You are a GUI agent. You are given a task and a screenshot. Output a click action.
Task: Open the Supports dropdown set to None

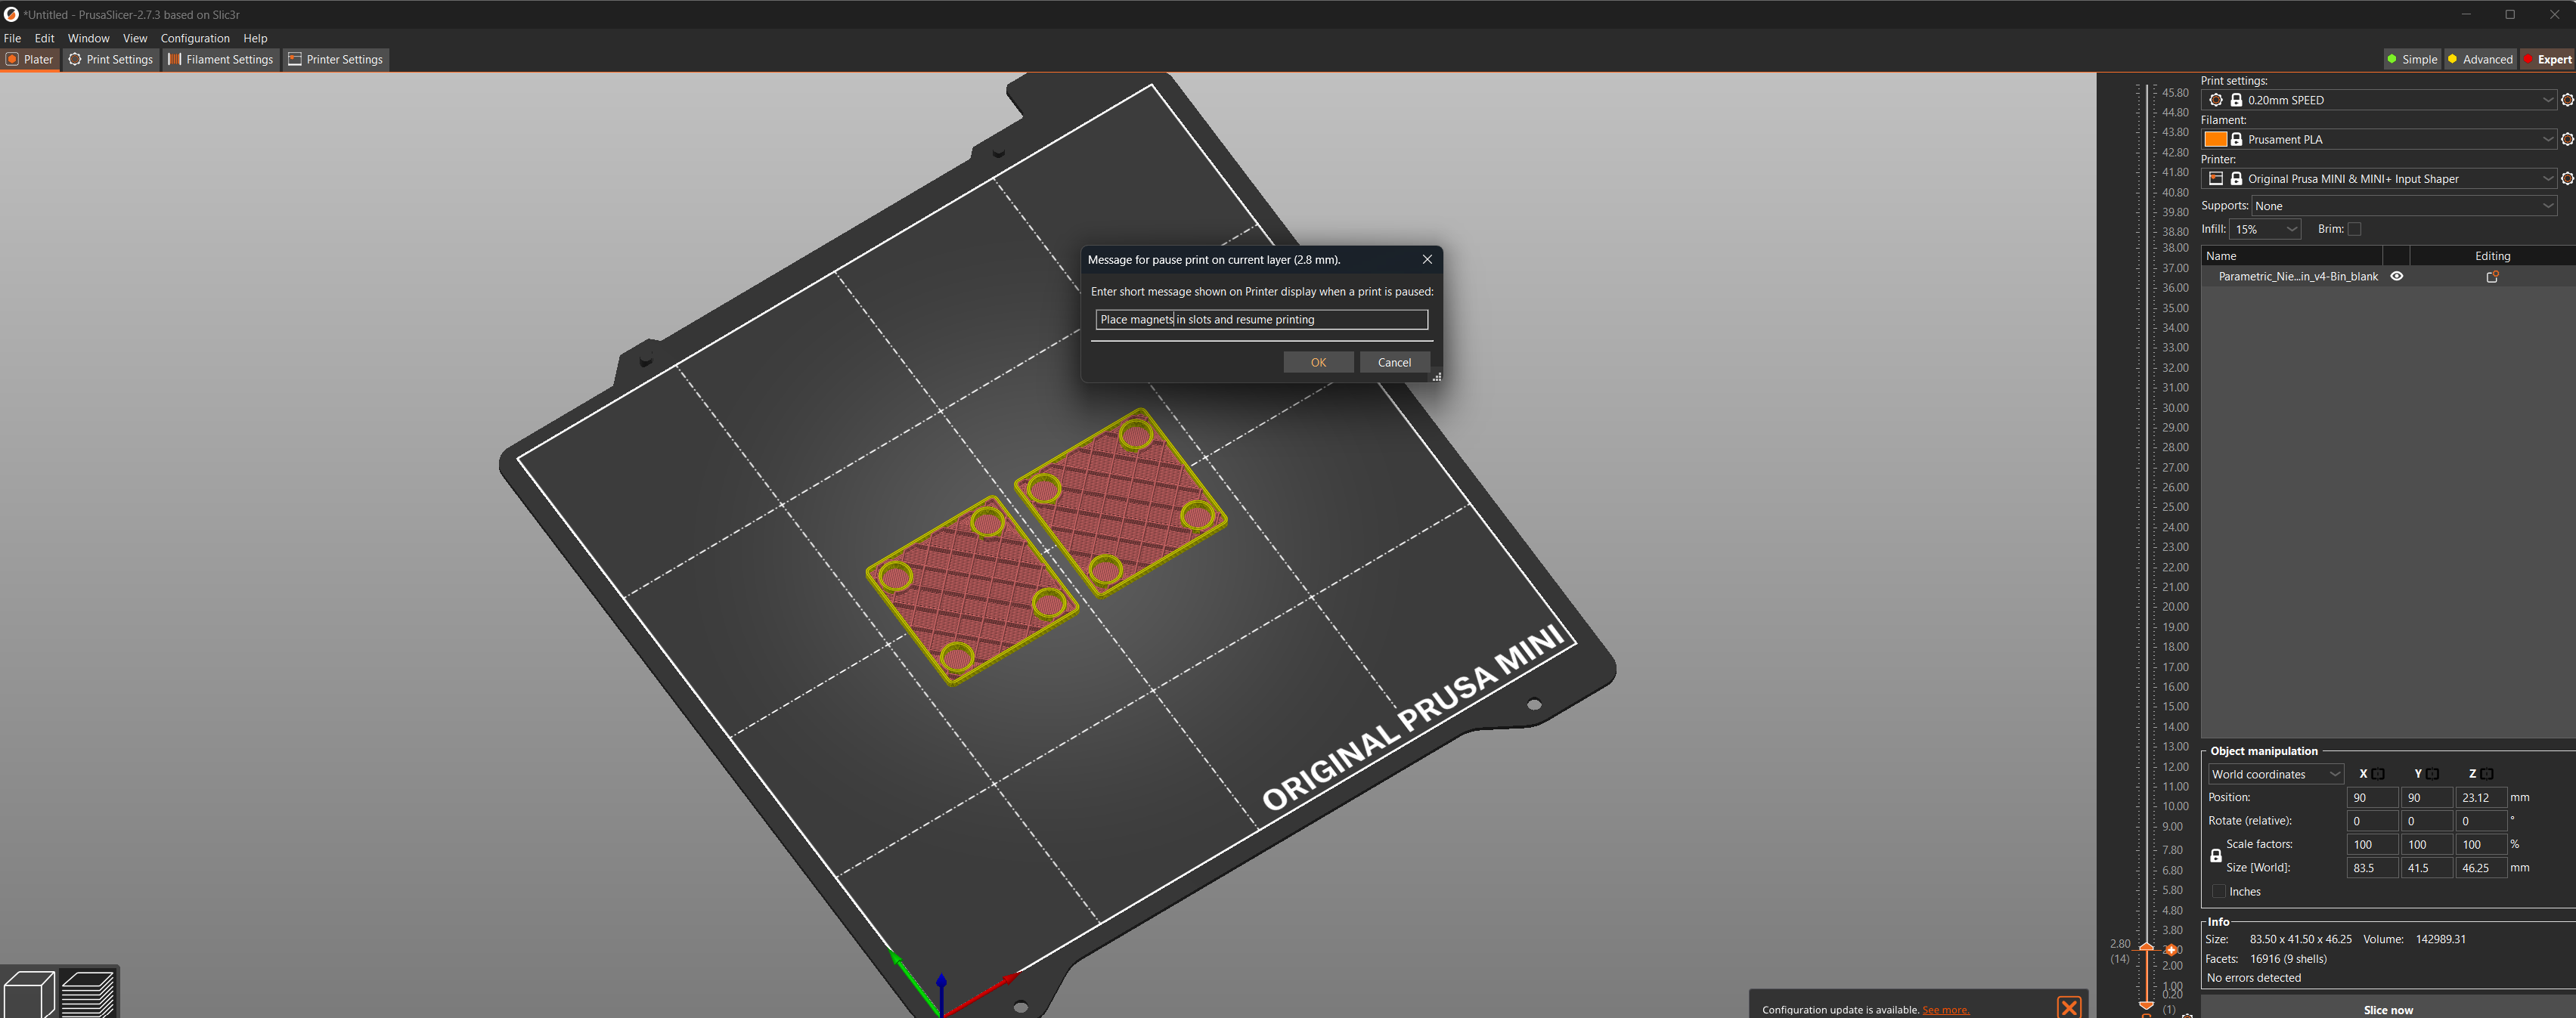[2404, 206]
